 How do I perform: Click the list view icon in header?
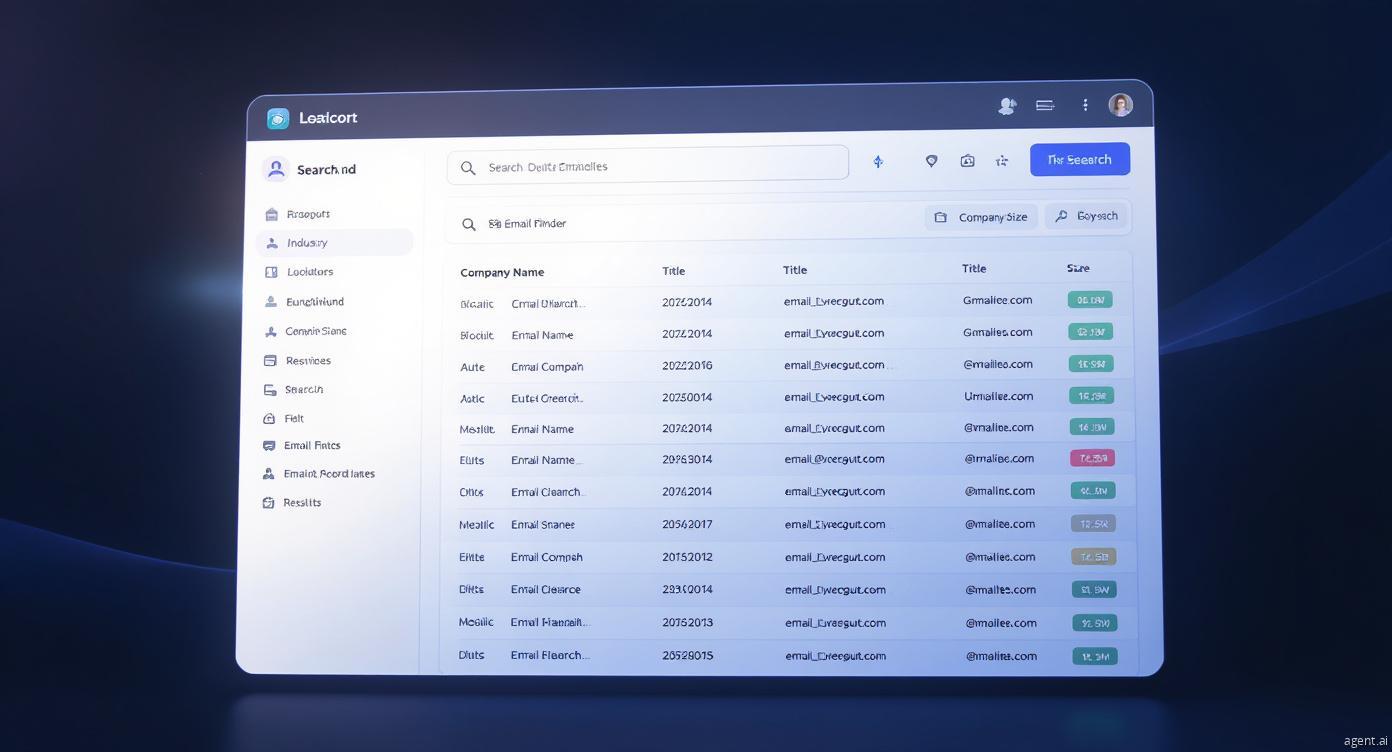point(1045,105)
